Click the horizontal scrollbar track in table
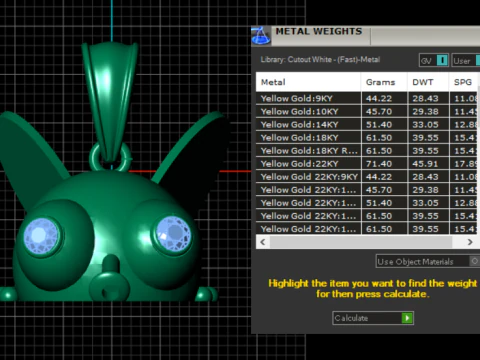The width and height of the screenshot is (480, 360). click(x=361, y=242)
